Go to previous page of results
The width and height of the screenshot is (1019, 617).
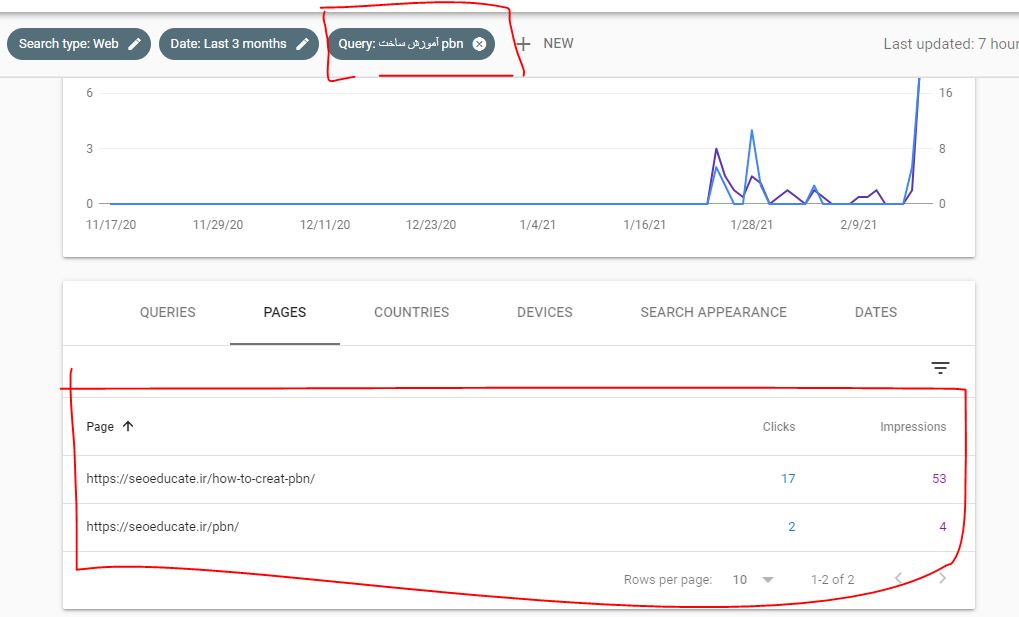(898, 579)
